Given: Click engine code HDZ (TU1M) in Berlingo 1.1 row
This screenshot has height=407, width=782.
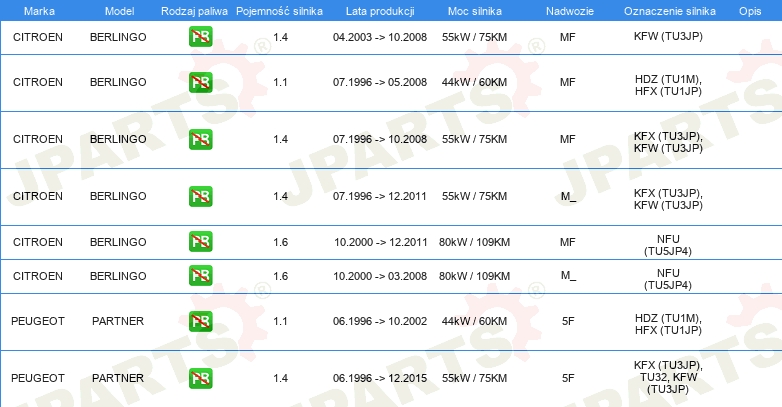Looking at the screenshot, I should pyautogui.click(x=668, y=79).
